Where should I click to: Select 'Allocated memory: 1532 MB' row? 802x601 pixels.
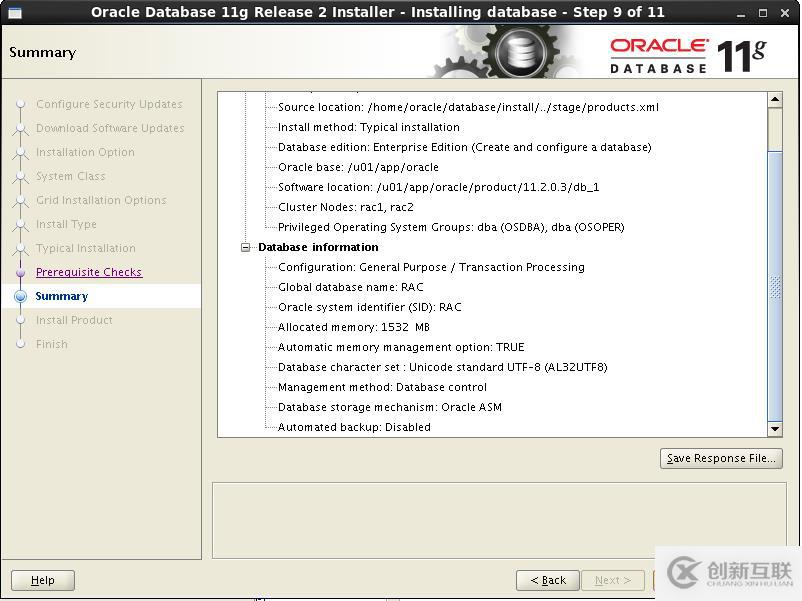coord(353,327)
